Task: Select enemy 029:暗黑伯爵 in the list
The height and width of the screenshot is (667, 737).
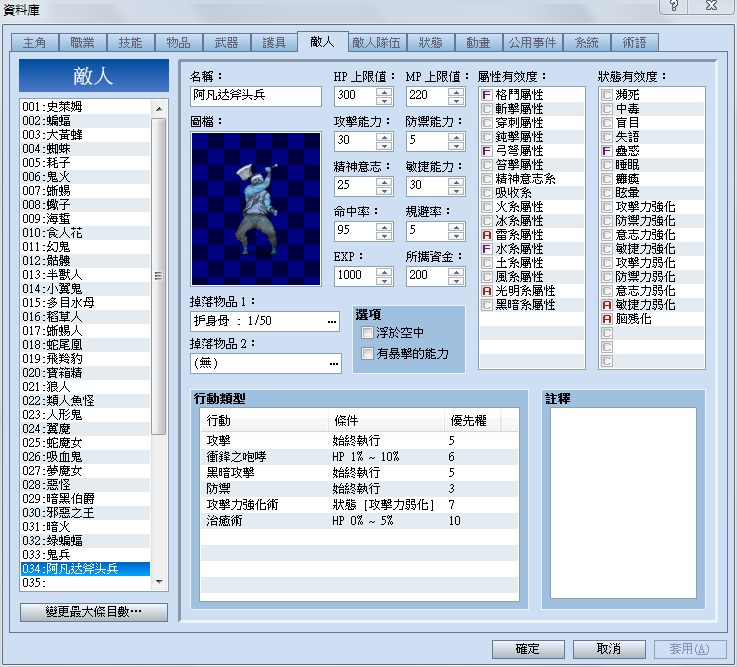Action: (86, 499)
